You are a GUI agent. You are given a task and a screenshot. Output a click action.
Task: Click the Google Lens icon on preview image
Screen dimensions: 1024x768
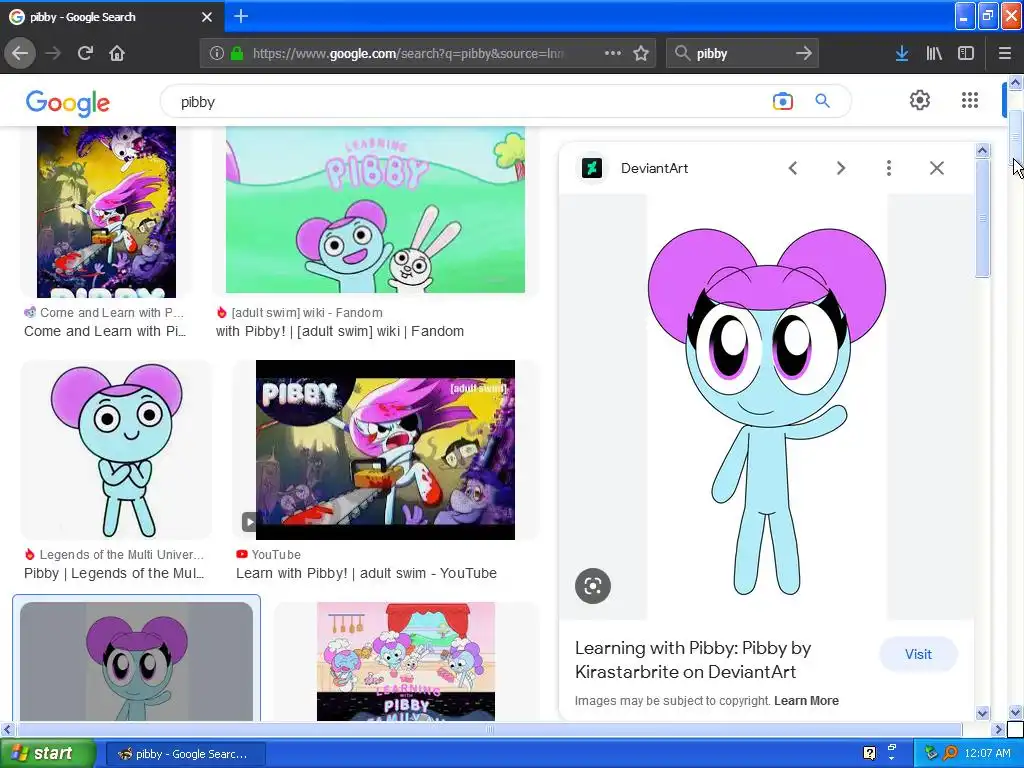593,586
